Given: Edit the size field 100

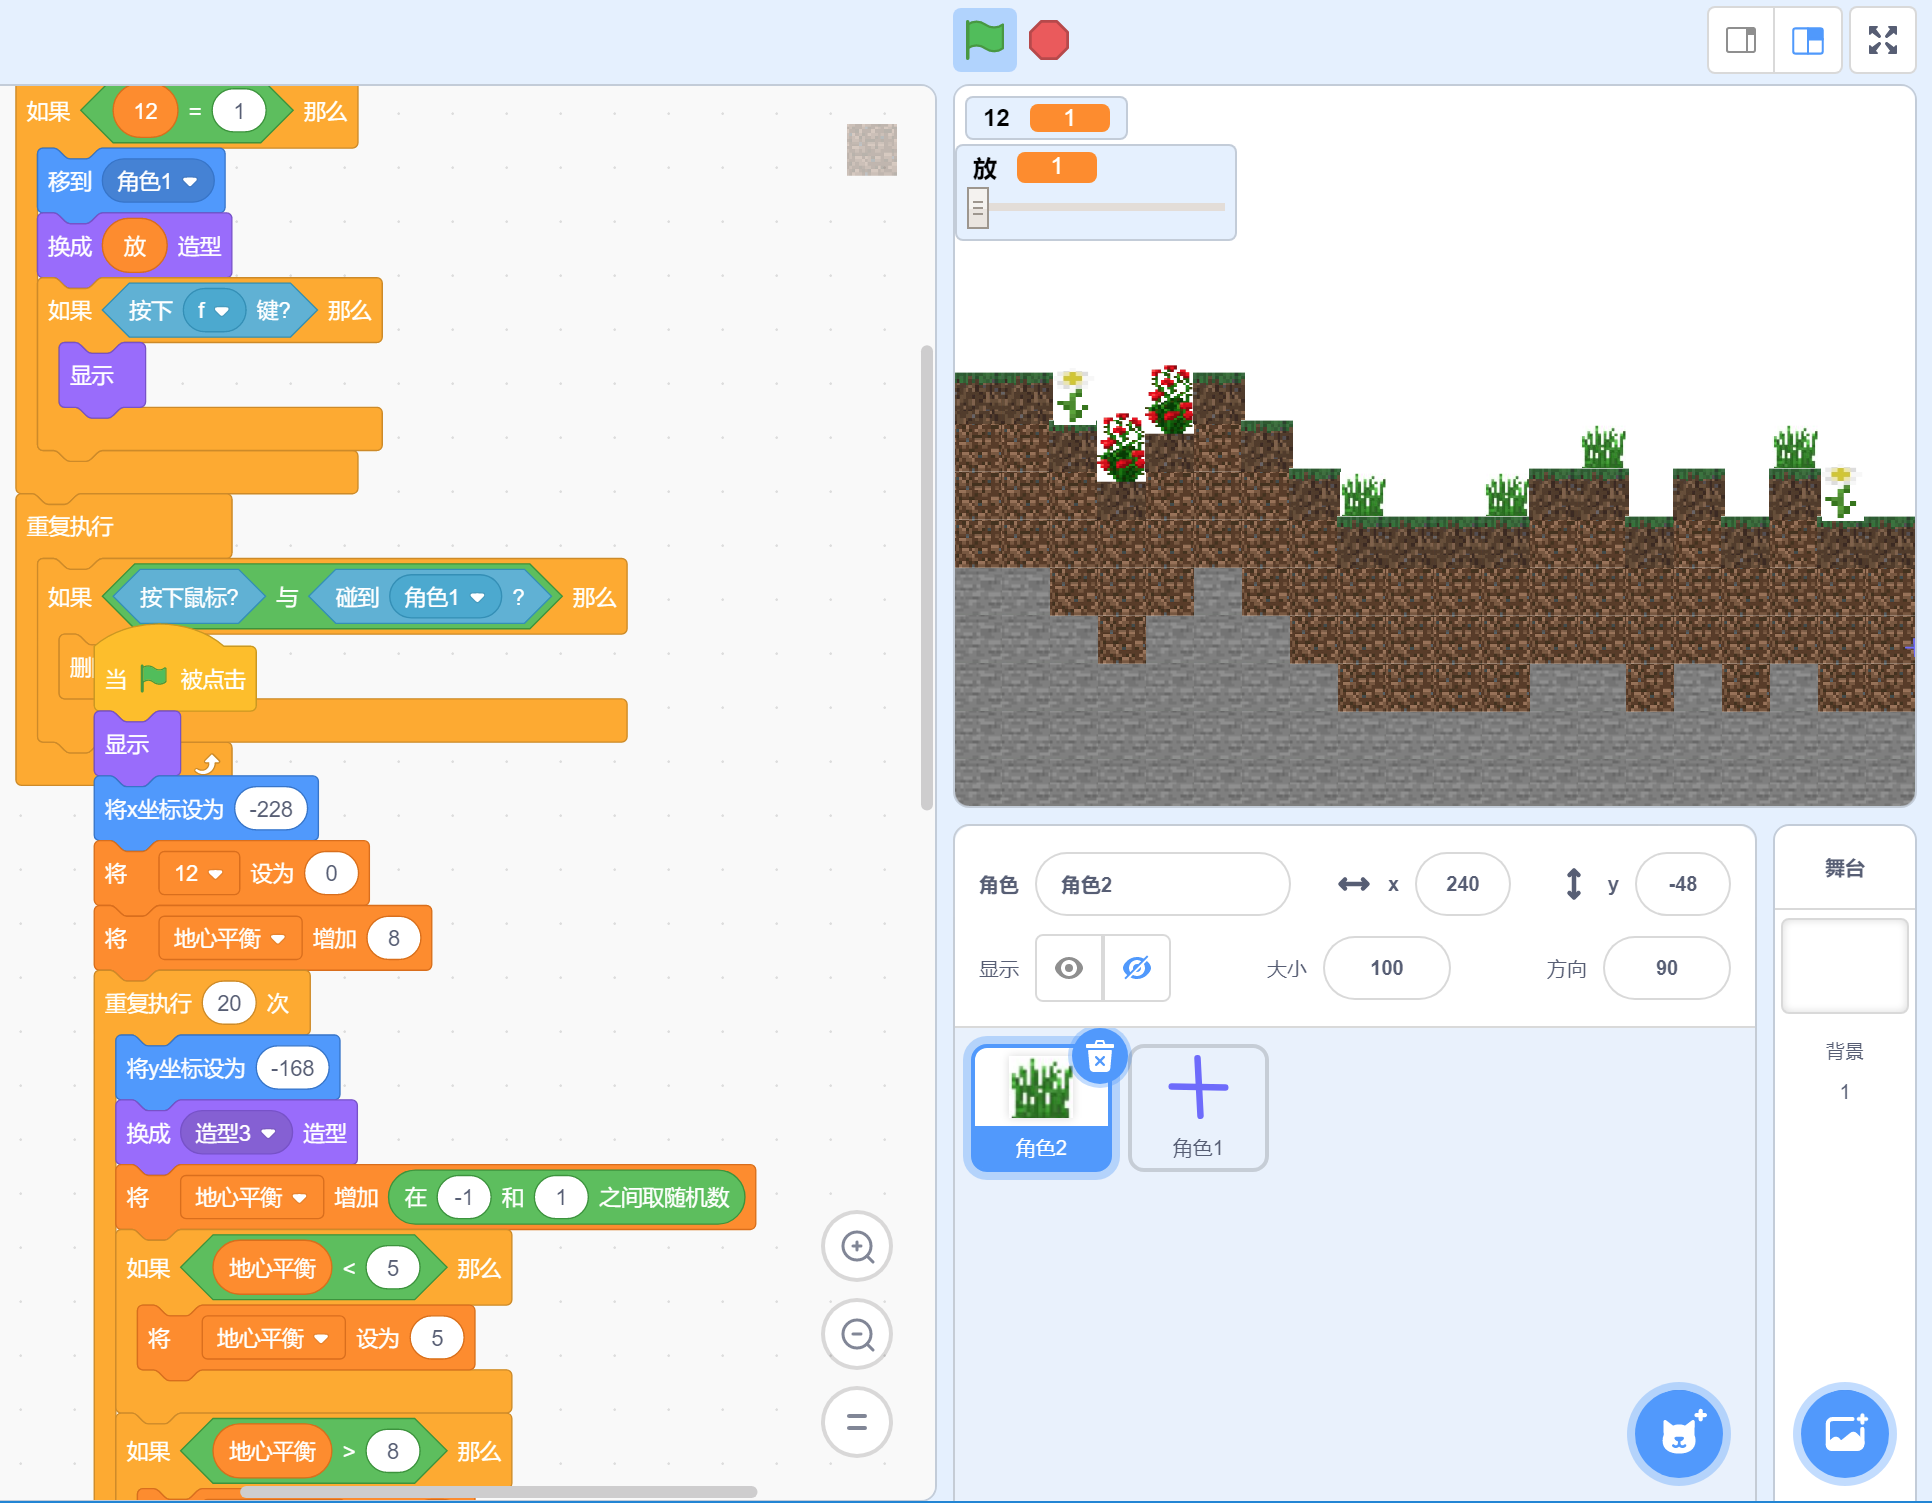Looking at the screenshot, I should point(1386,968).
